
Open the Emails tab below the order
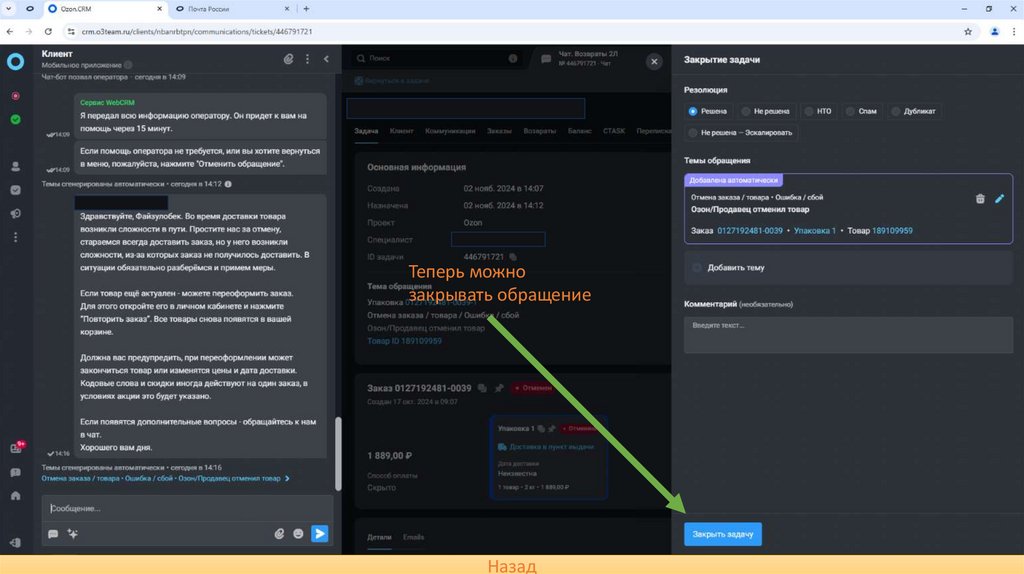[413, 537]
